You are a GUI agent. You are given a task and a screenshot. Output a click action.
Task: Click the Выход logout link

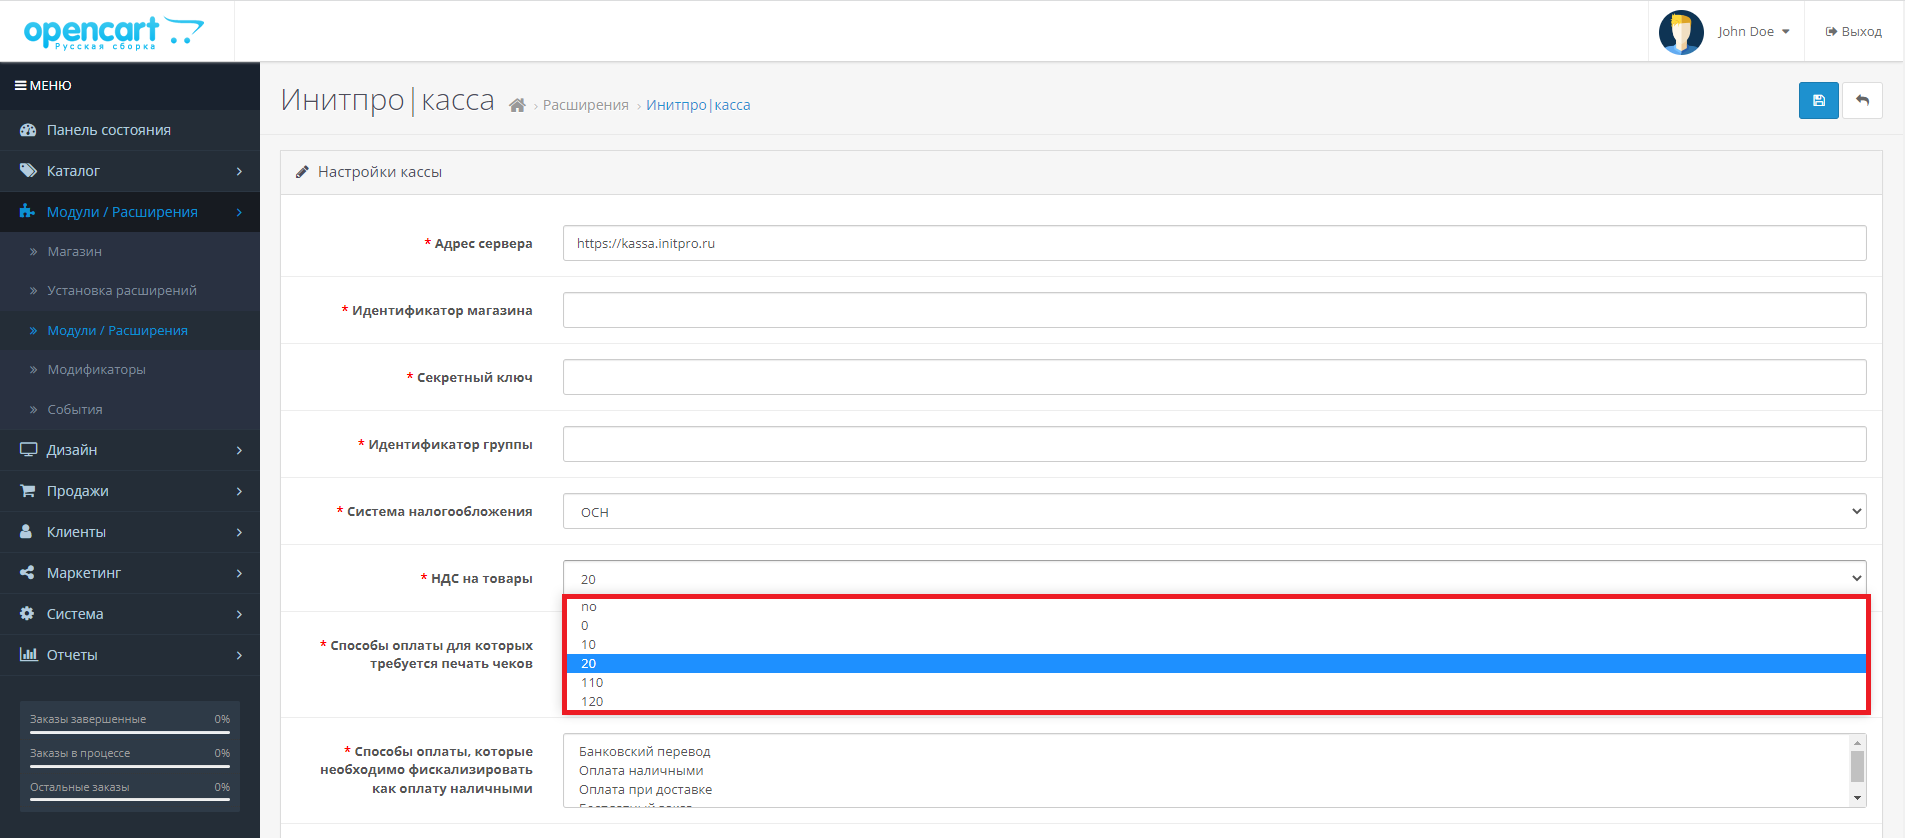(1854, 32)
